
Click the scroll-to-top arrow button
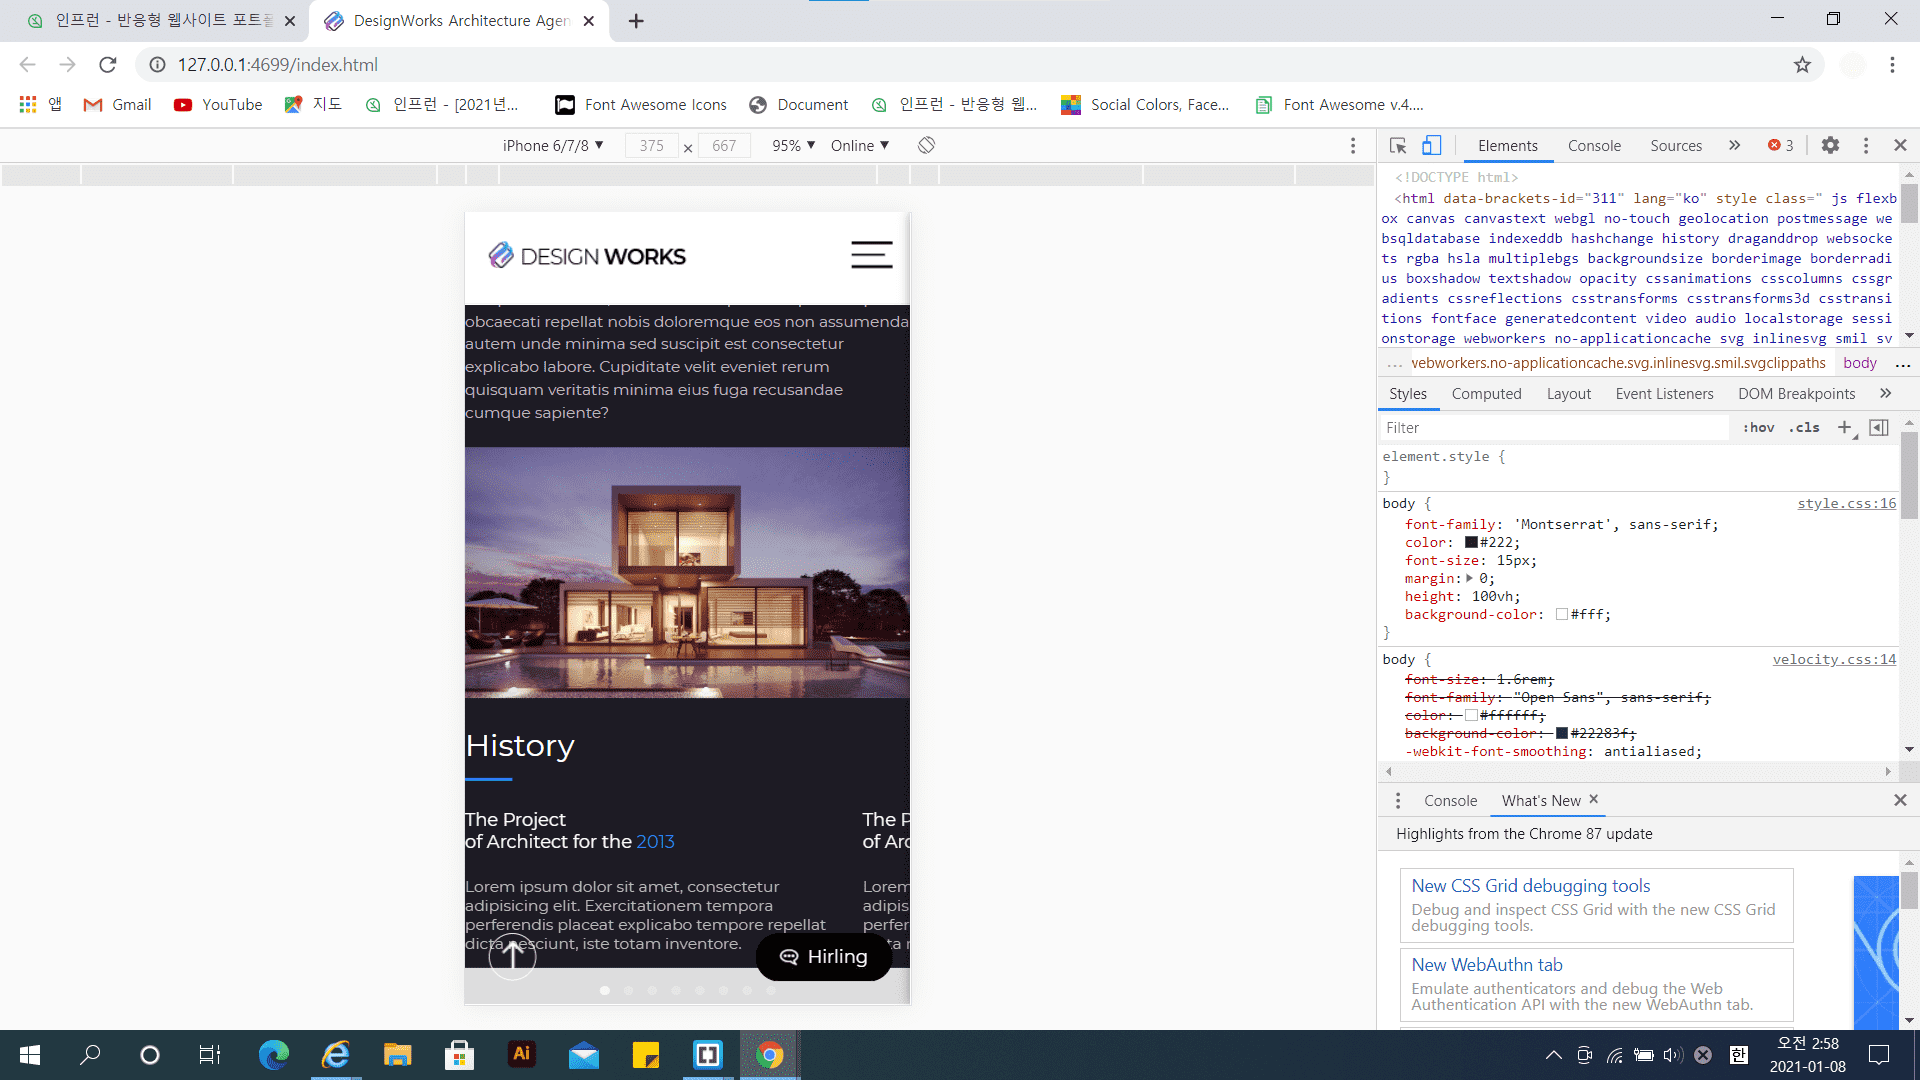(512, 956)
